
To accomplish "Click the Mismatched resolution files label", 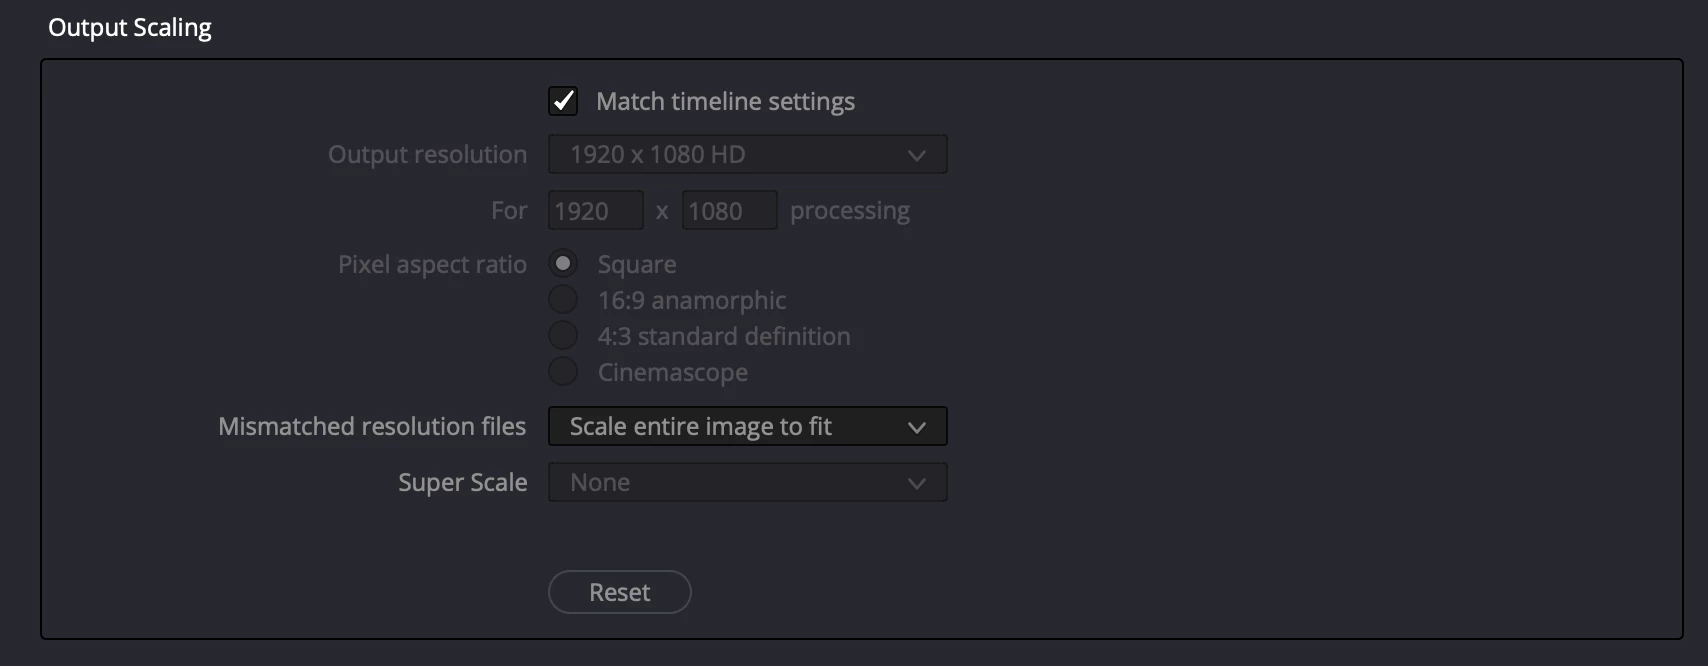I will coord(372,427).
